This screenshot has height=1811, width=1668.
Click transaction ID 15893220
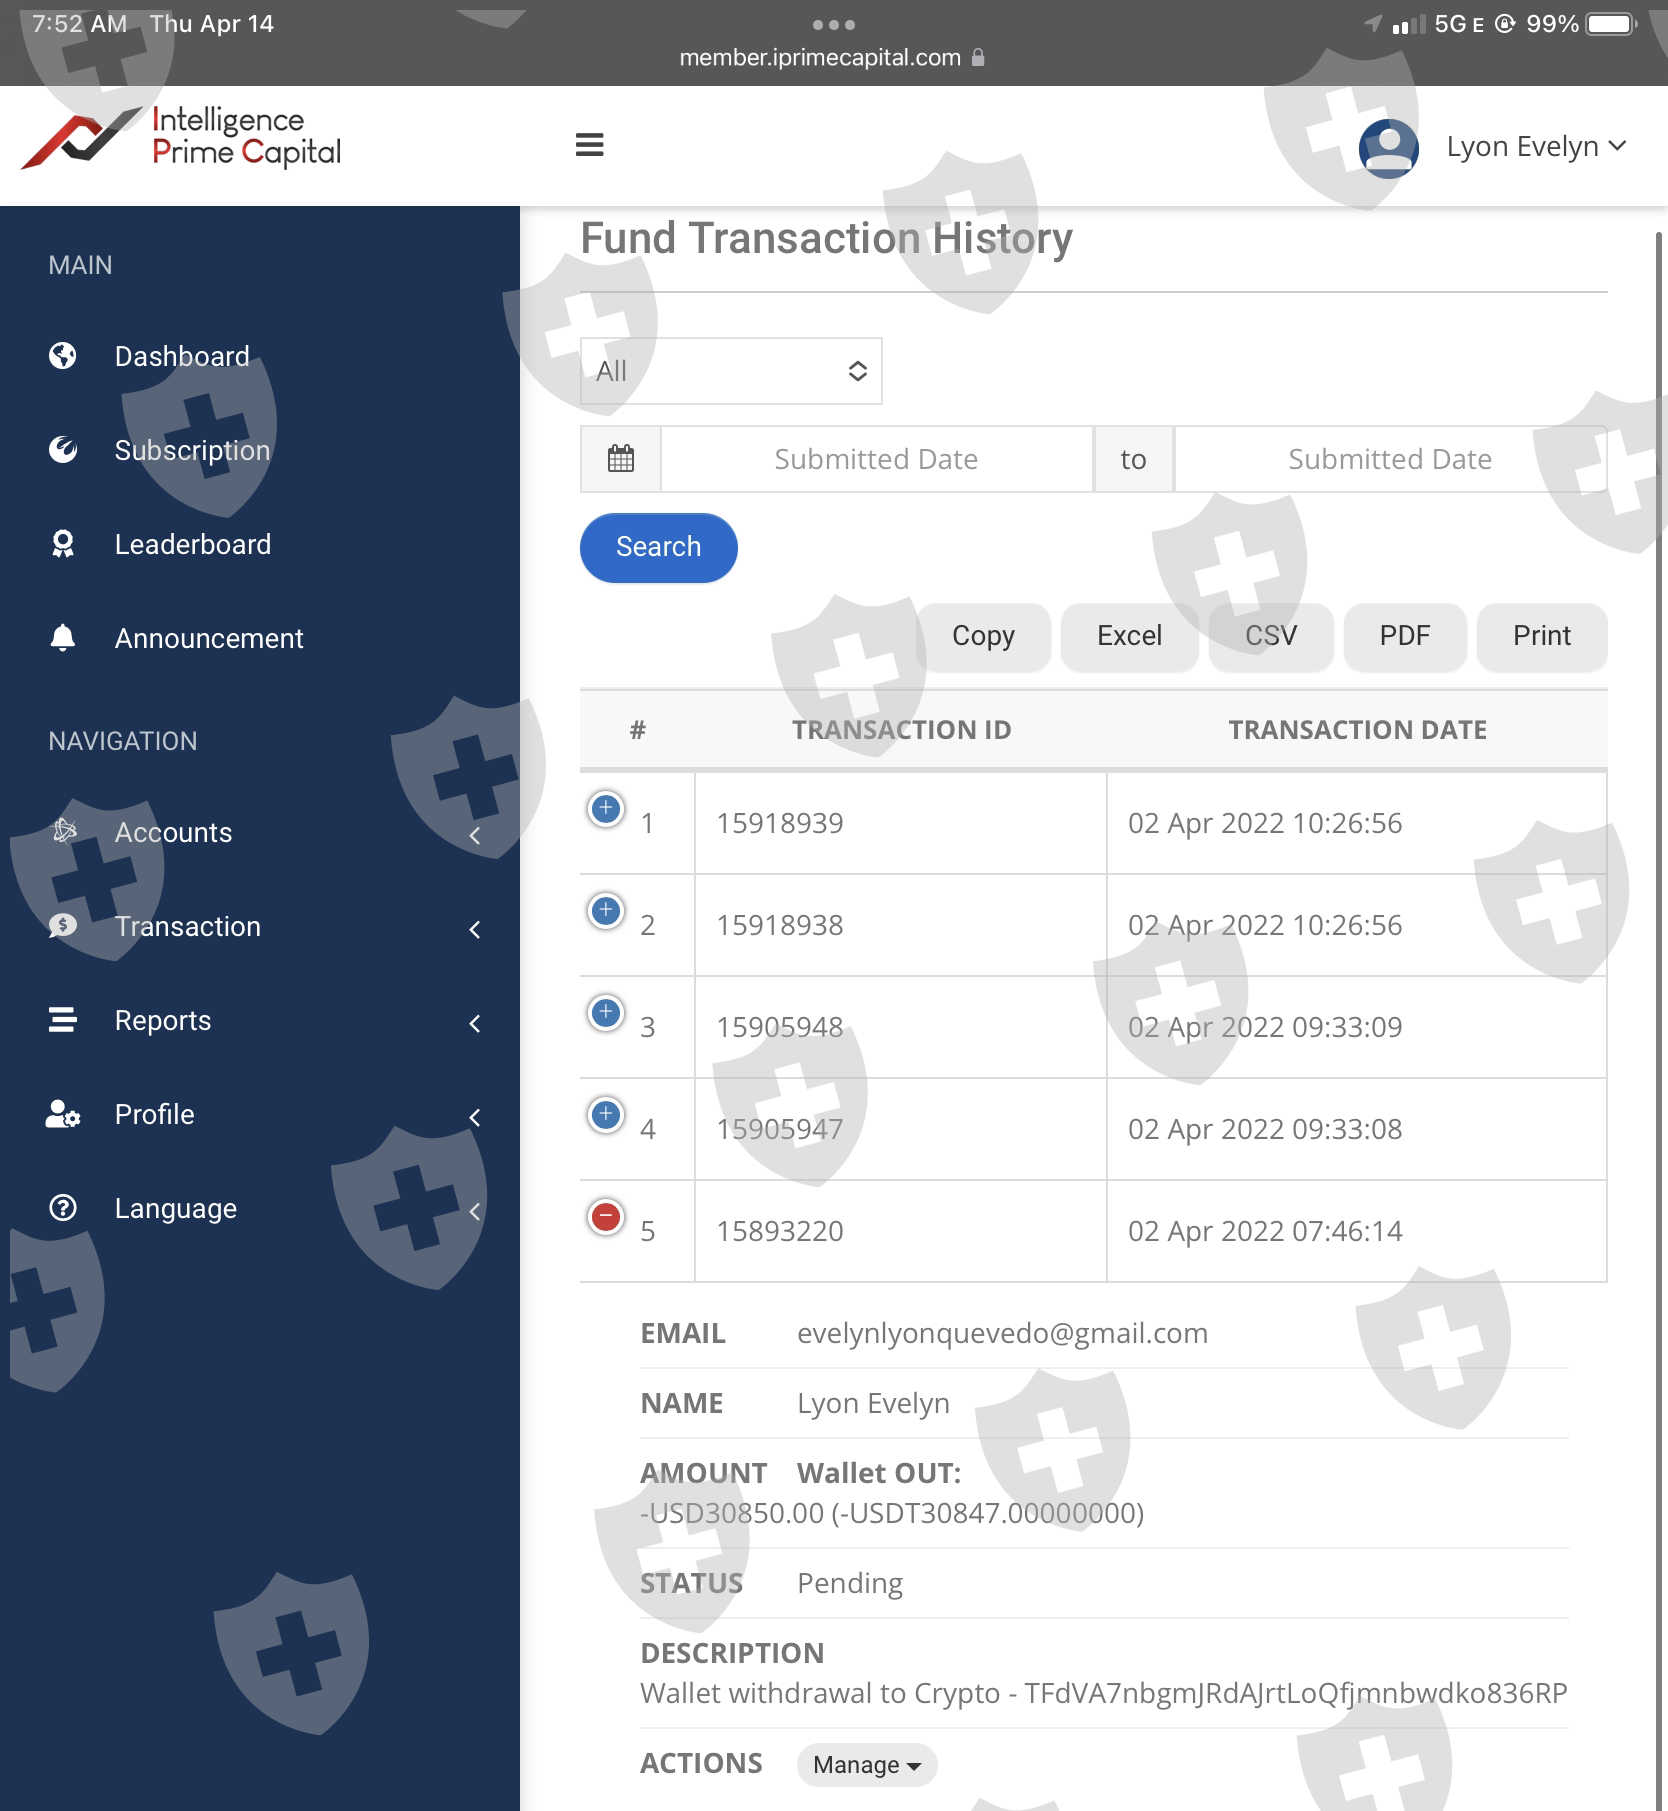pyautogui.click(x=780, y=1231)
